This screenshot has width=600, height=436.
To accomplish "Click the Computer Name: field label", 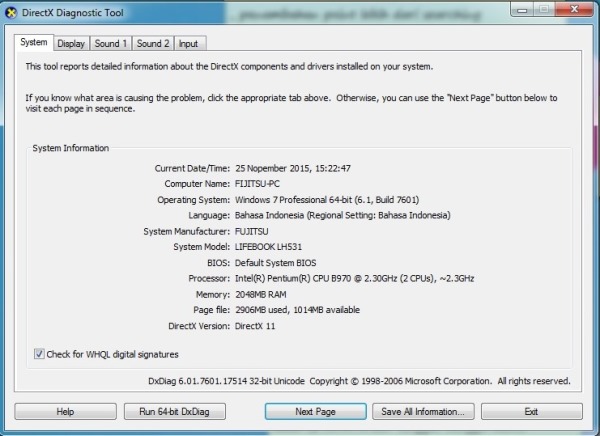I will (197, 184).
